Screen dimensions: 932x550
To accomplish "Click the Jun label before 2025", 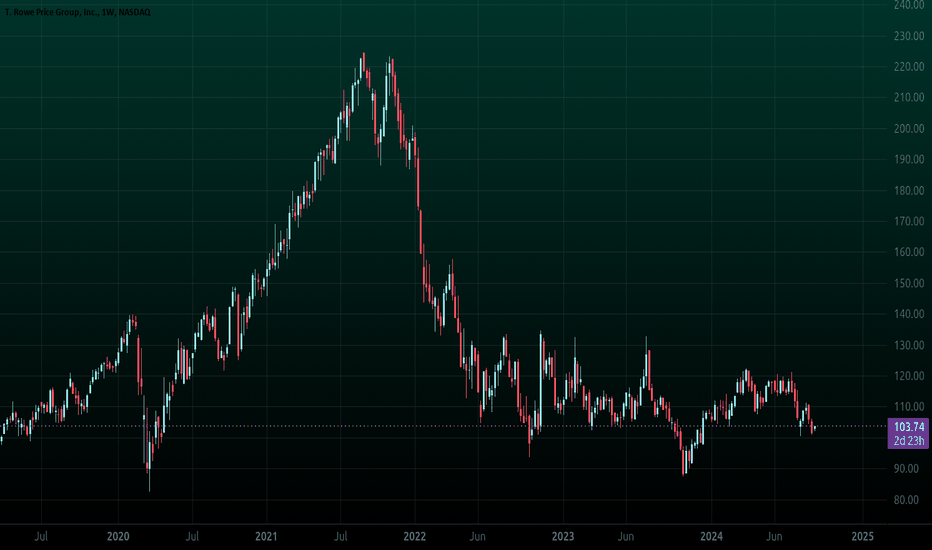I will click(774, 536).
